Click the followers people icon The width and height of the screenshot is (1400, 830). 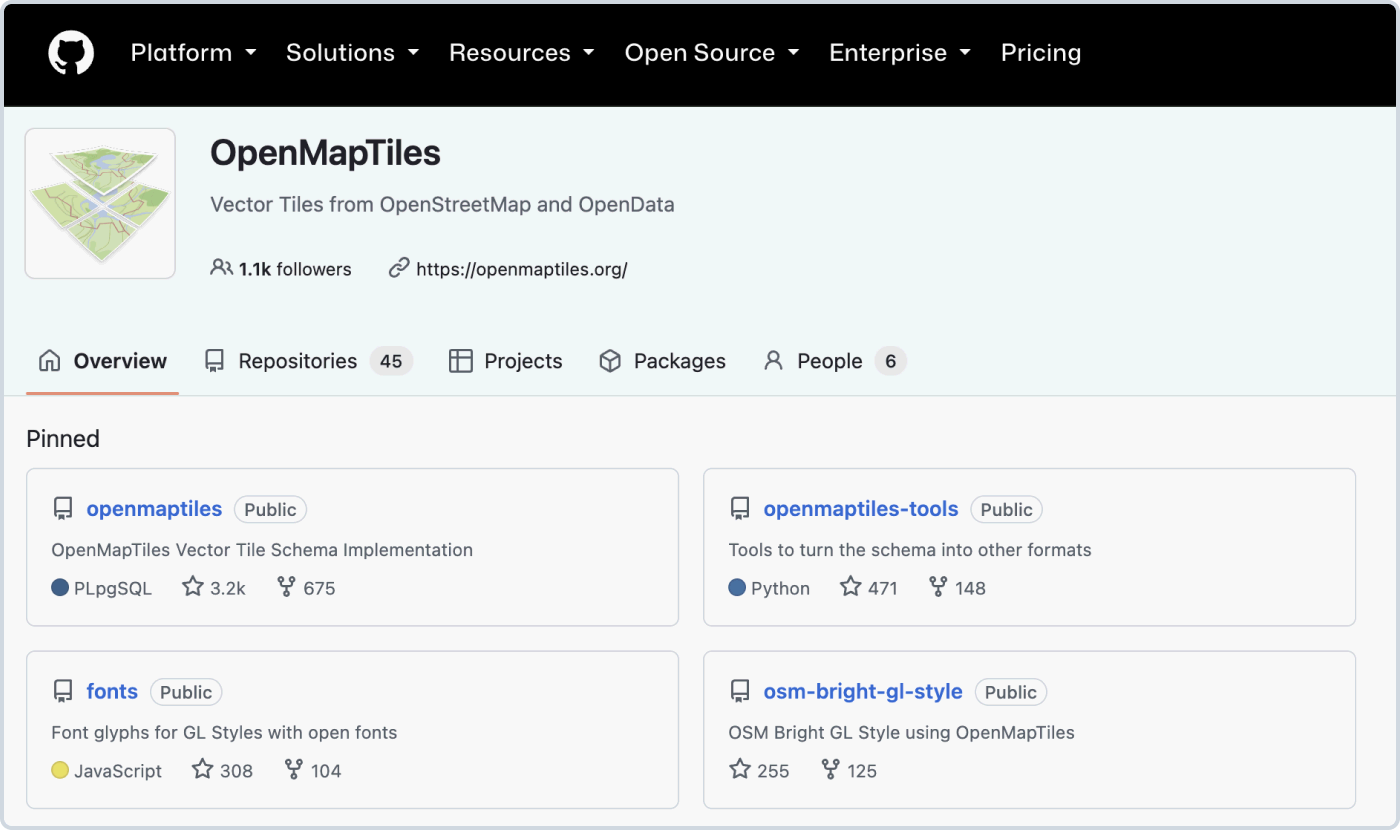coord(221,268)
